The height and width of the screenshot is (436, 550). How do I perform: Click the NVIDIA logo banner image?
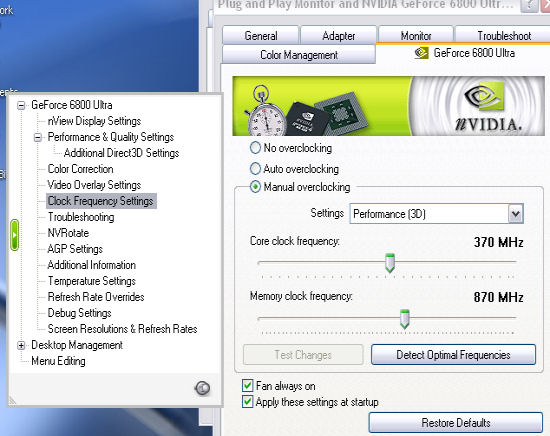pyautogui.click(x=389, y=106)
